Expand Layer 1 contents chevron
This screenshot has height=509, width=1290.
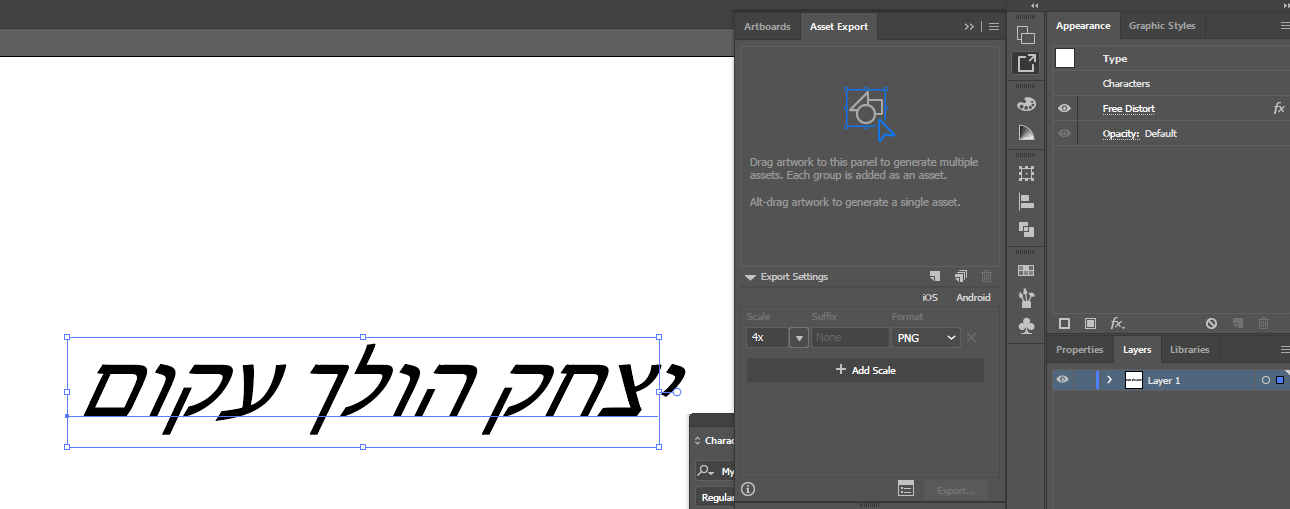tap(1109, 380)
